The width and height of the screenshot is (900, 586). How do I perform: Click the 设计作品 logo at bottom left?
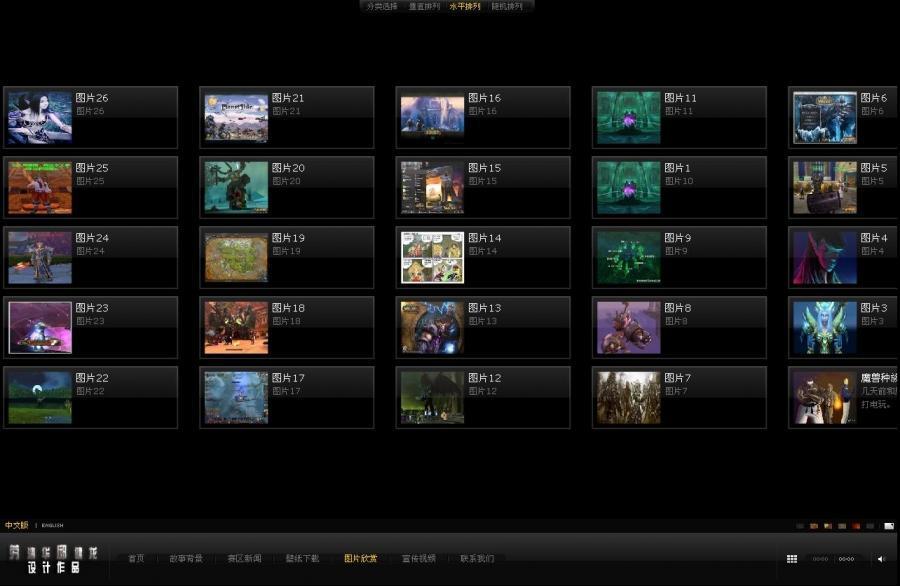[x=52, y=559]
